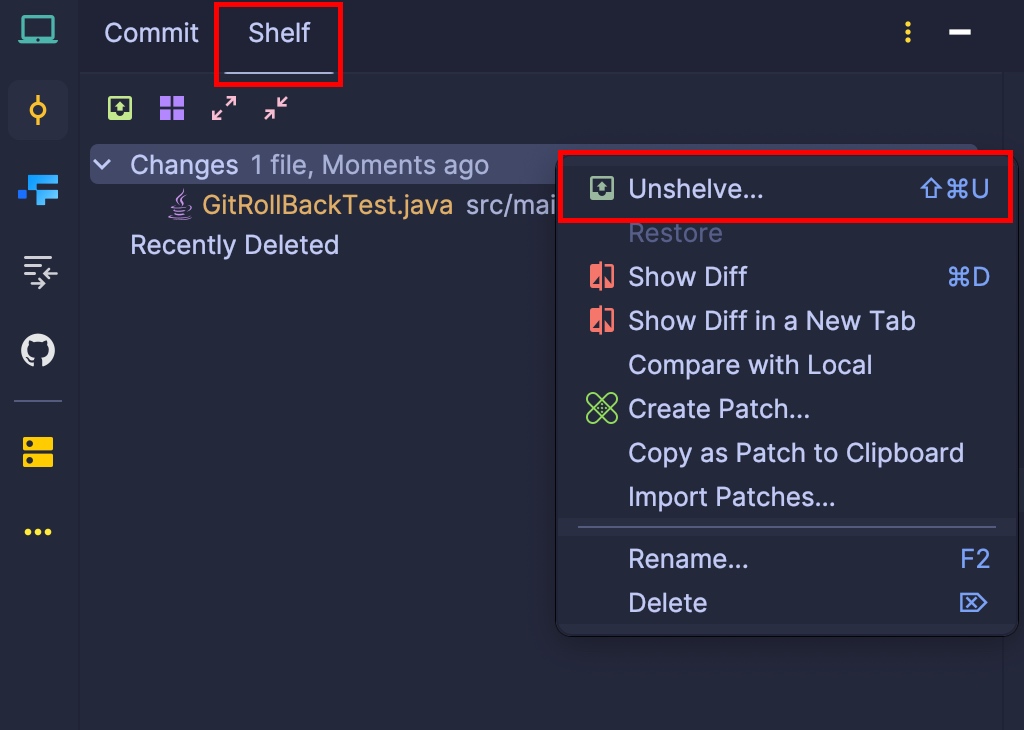1024x730 pixels.
Task: Click the Group By purple grid icon
Action: coord(172,108)
